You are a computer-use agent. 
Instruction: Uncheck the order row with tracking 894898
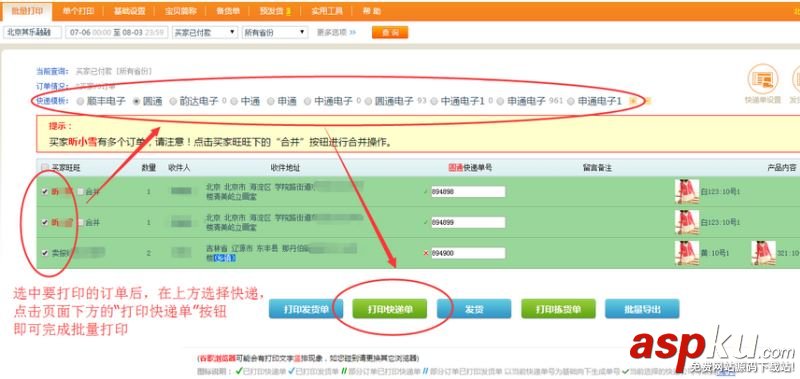pyautogui.click(x=45, y=192)
